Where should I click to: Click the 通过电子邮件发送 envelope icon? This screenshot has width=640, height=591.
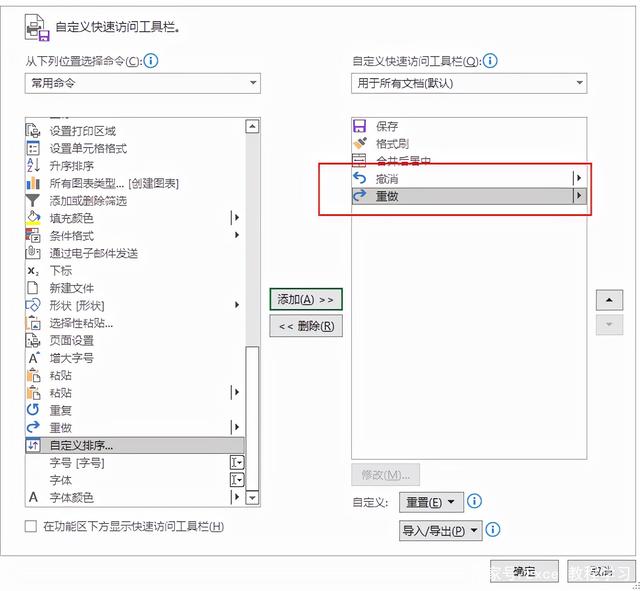[33, 253]
